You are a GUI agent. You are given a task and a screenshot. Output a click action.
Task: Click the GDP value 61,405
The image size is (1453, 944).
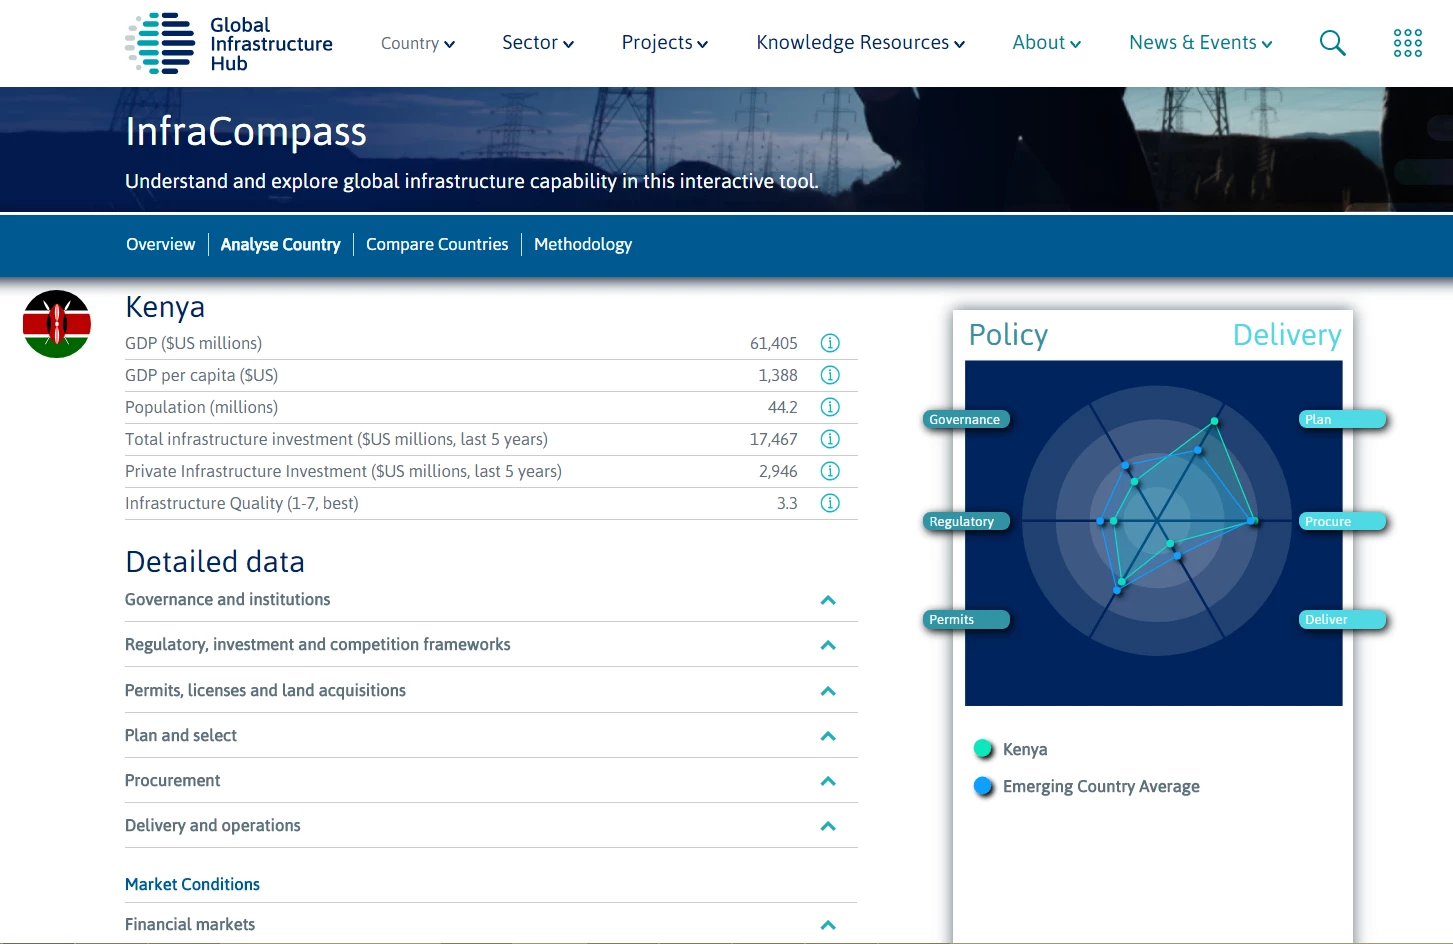774,343
